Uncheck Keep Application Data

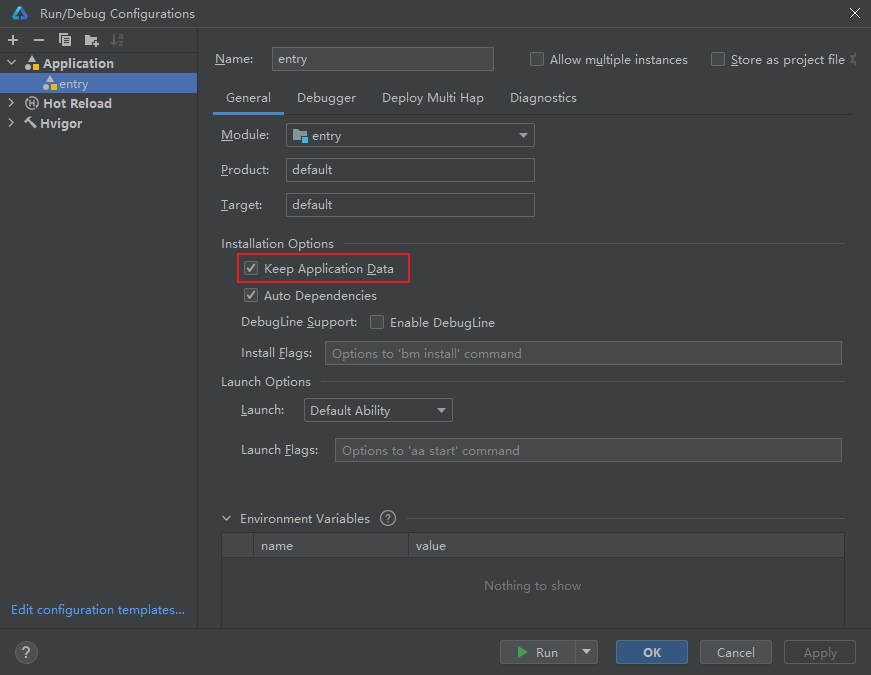click(x=251, y=268)
